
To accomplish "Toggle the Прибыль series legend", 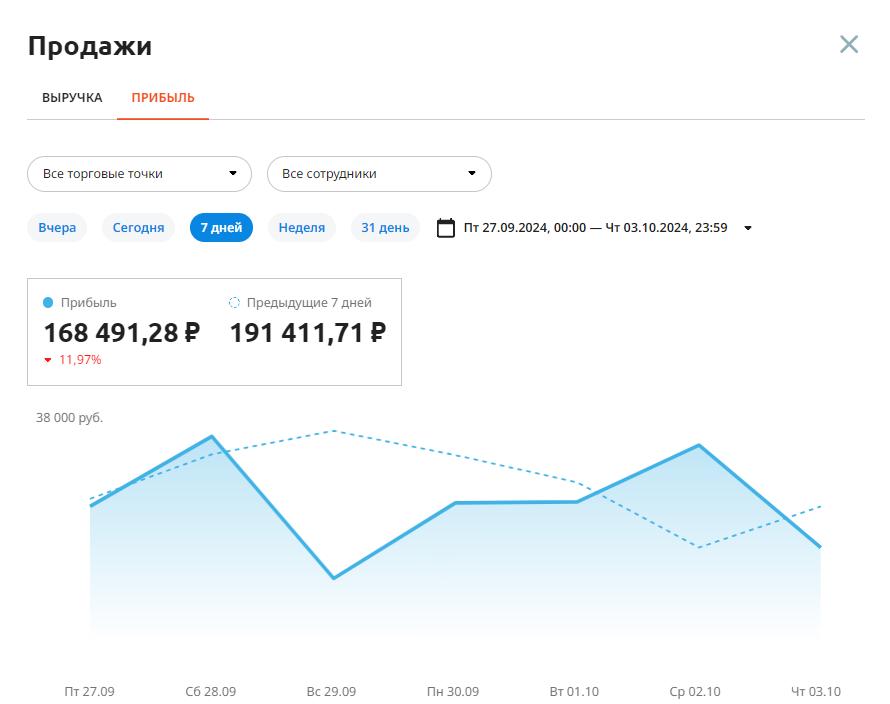I will pos(79,303).
